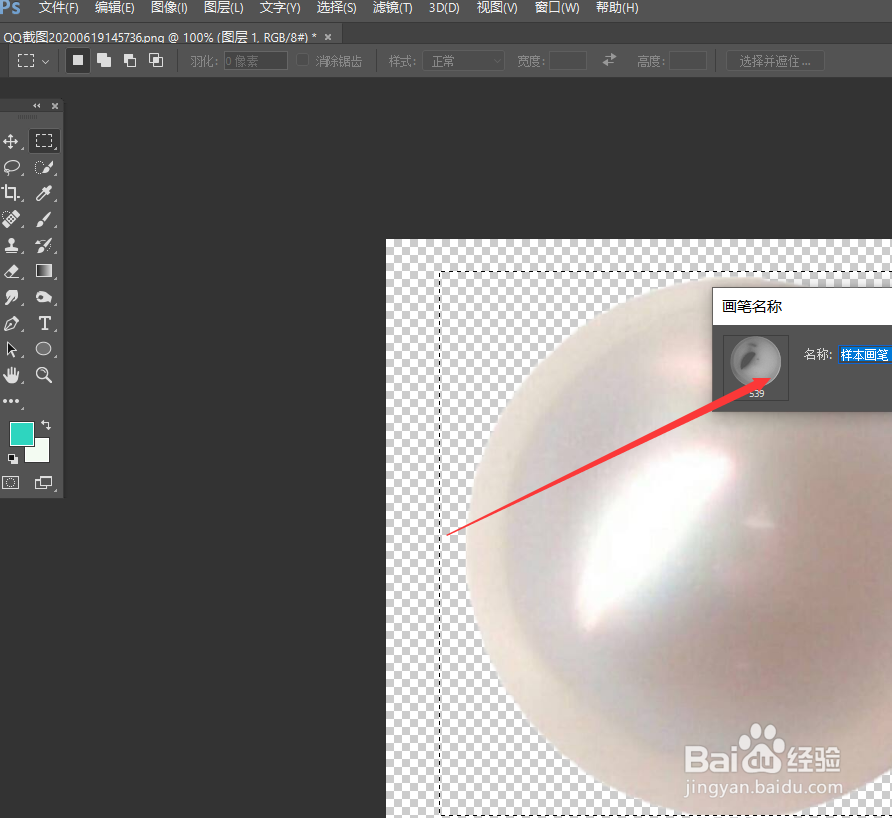The width and height of the screenshot is (892, 818).
Task: Select the Horizontal Type tool
Action: tap(44, 323)
